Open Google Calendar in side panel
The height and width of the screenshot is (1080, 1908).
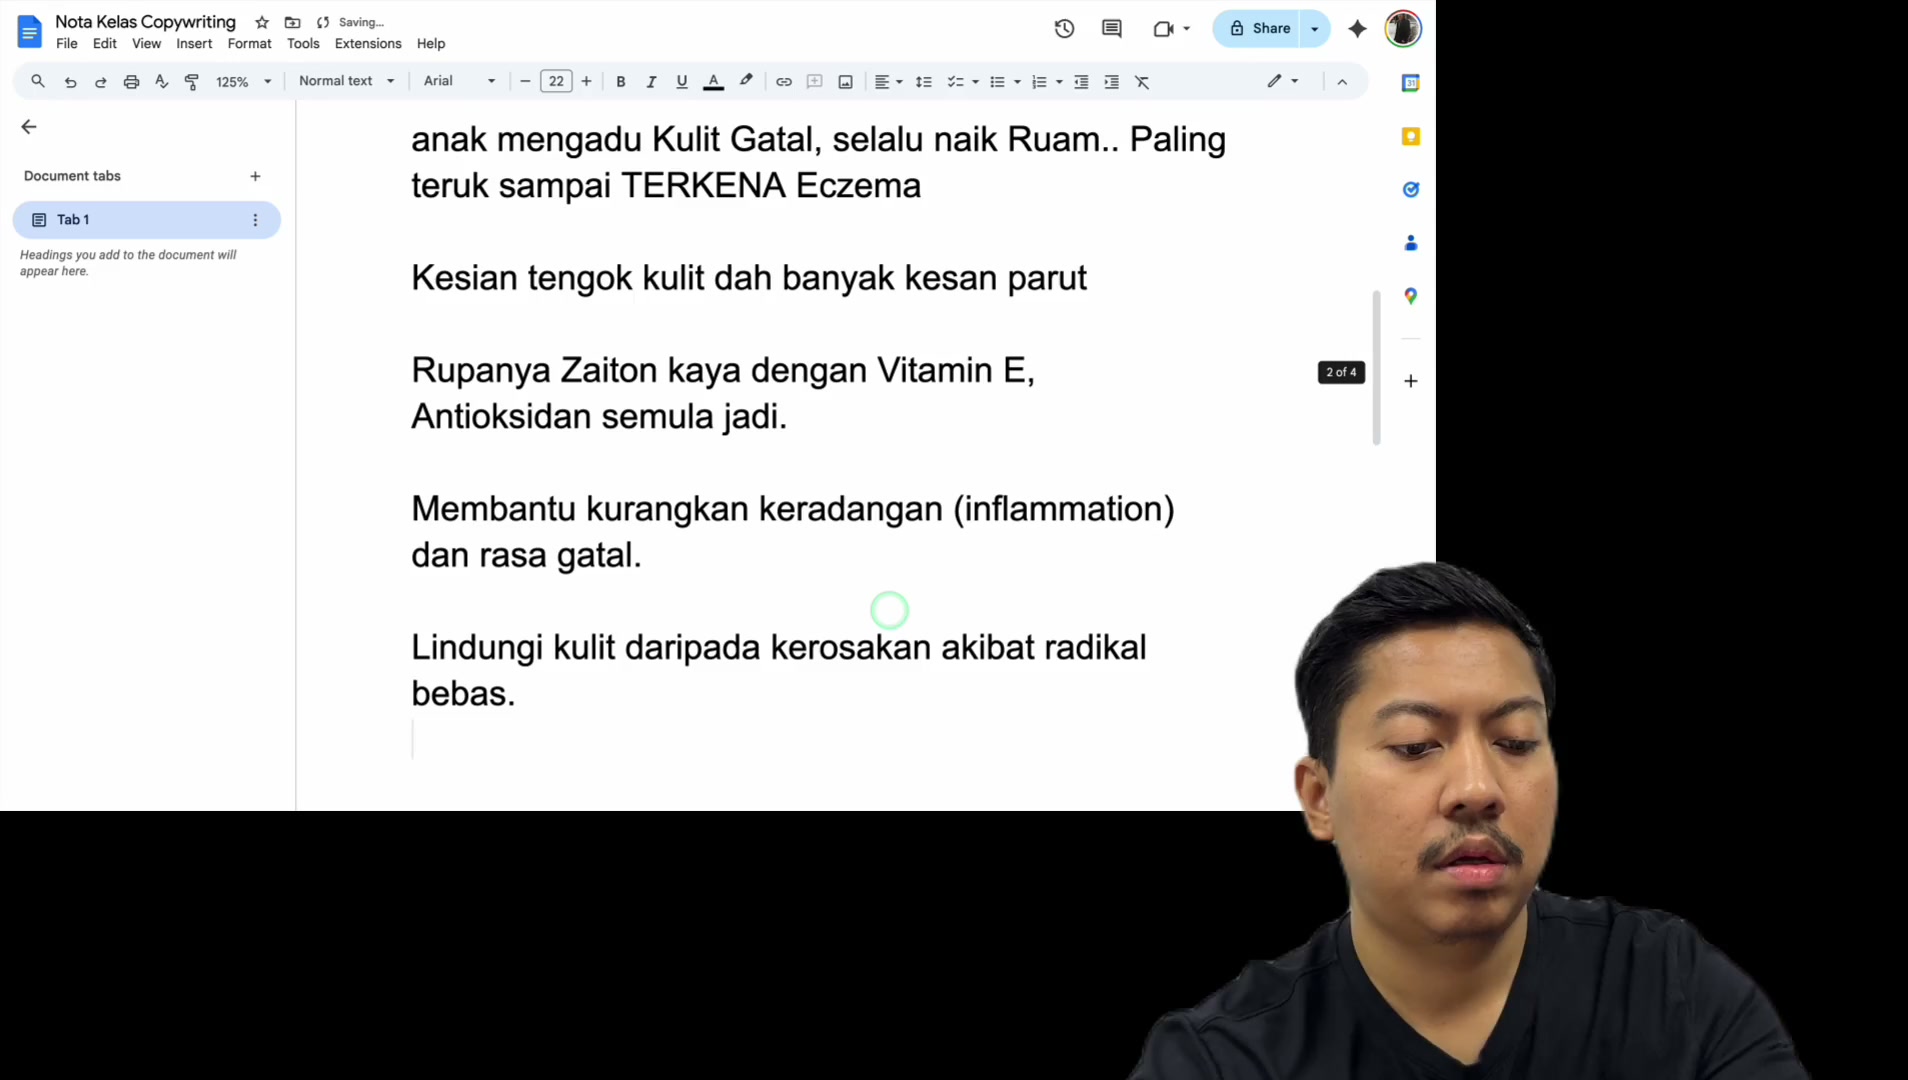[x=1411, y=83]
